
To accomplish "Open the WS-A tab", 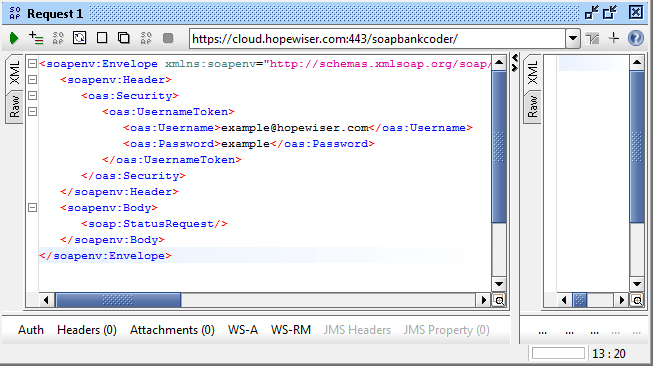I will (x=243, y=330).
